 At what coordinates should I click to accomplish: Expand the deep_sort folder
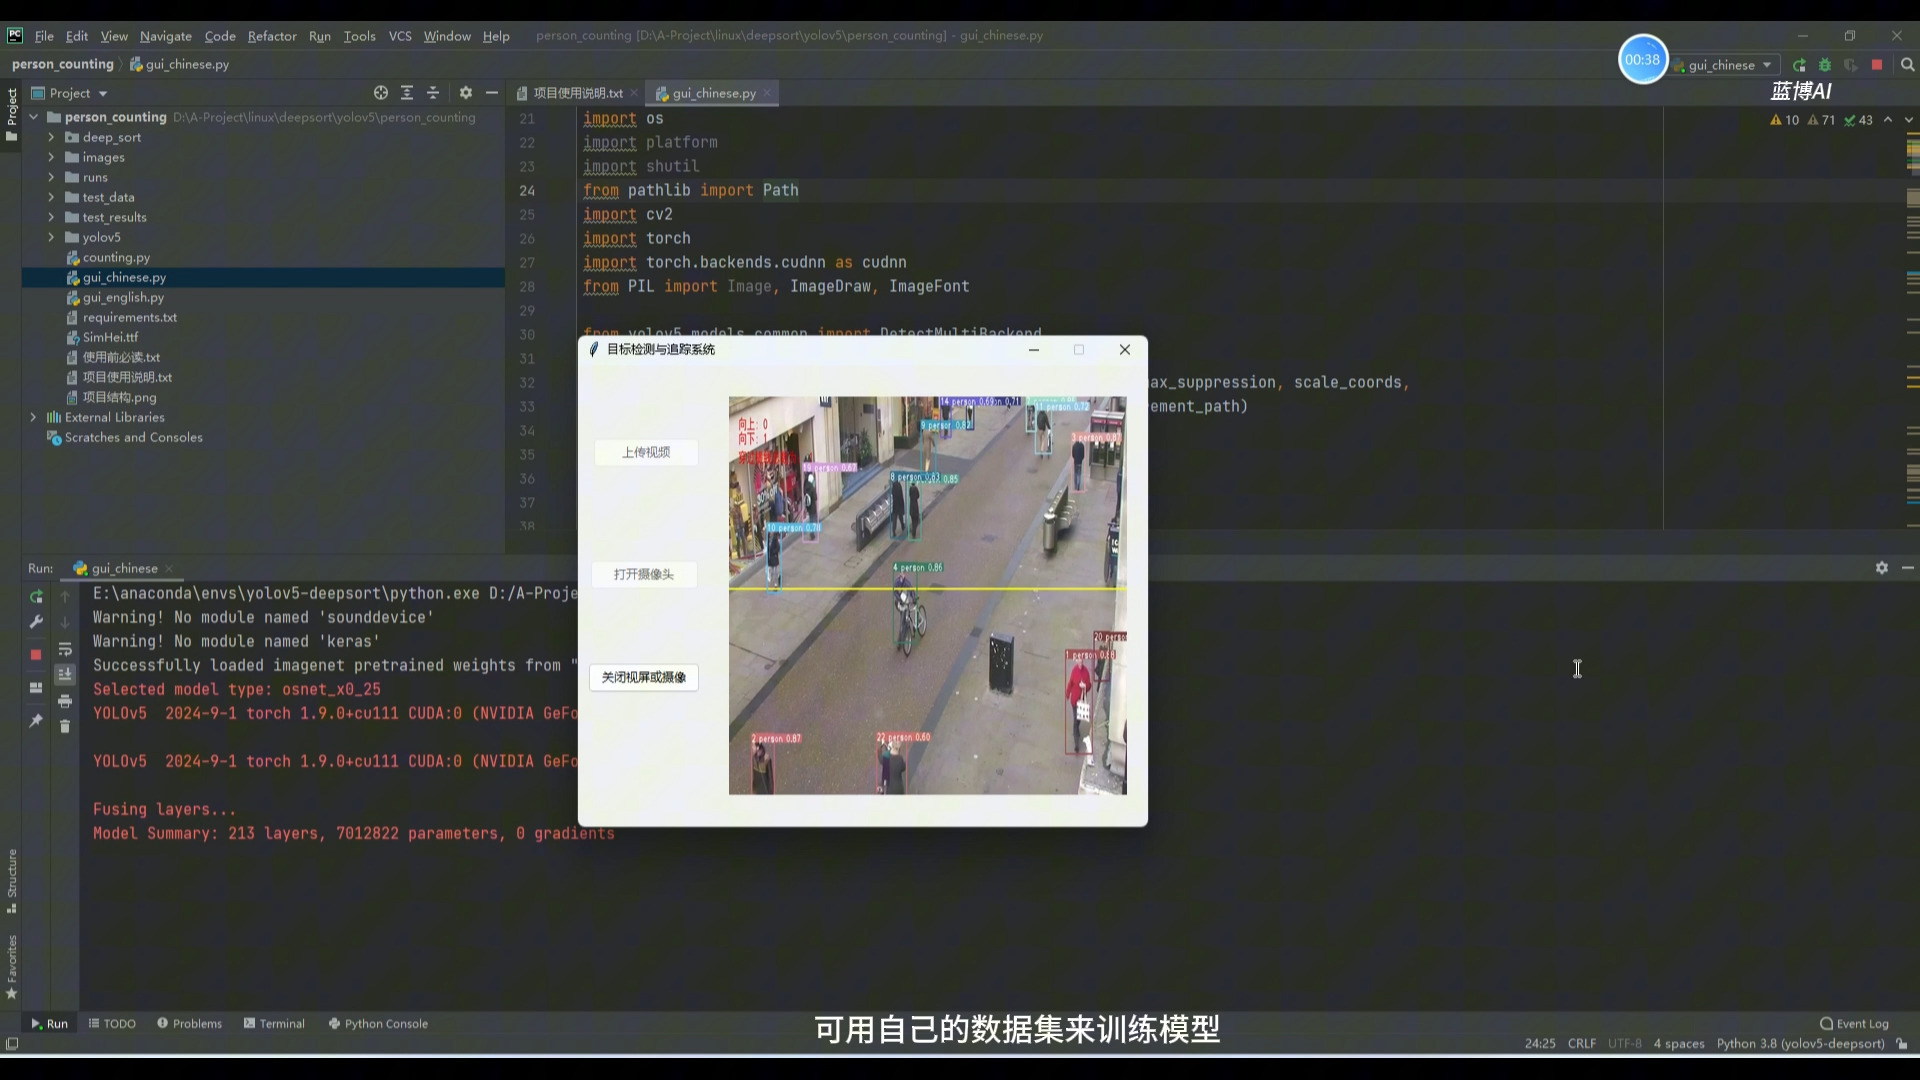point(51,137)
